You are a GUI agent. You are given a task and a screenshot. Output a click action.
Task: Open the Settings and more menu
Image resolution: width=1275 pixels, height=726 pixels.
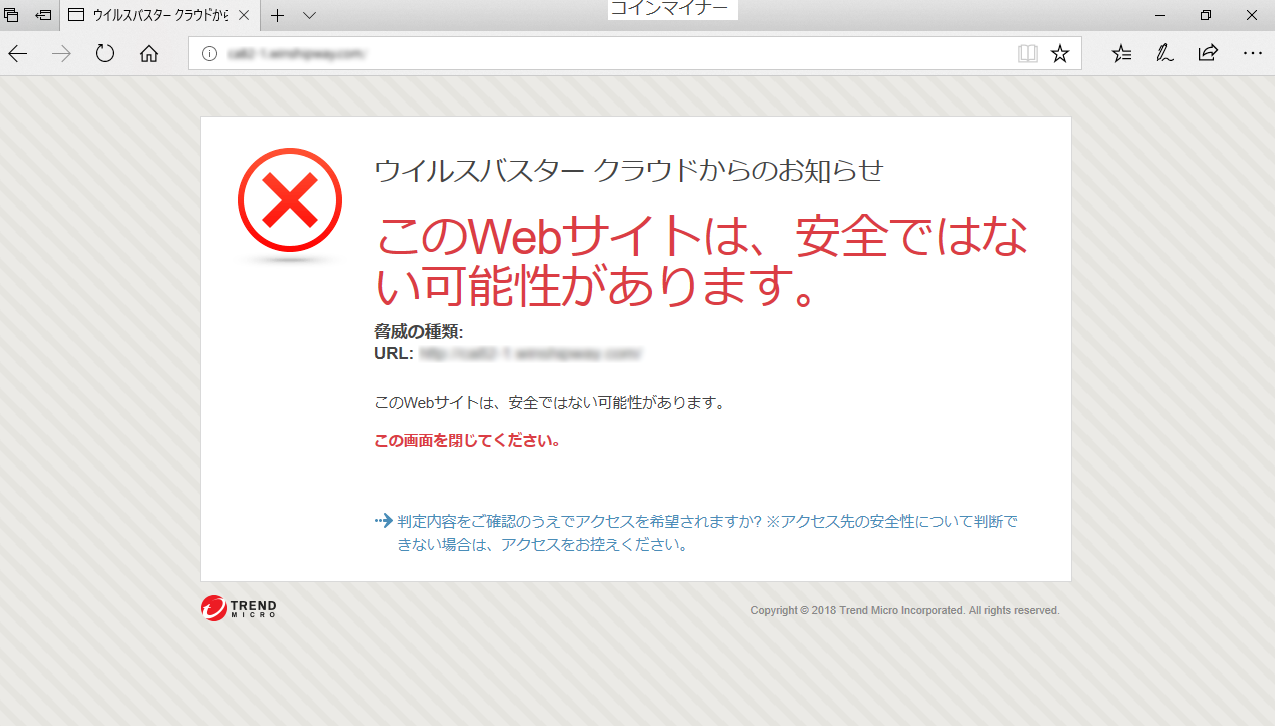point(1252,54)
